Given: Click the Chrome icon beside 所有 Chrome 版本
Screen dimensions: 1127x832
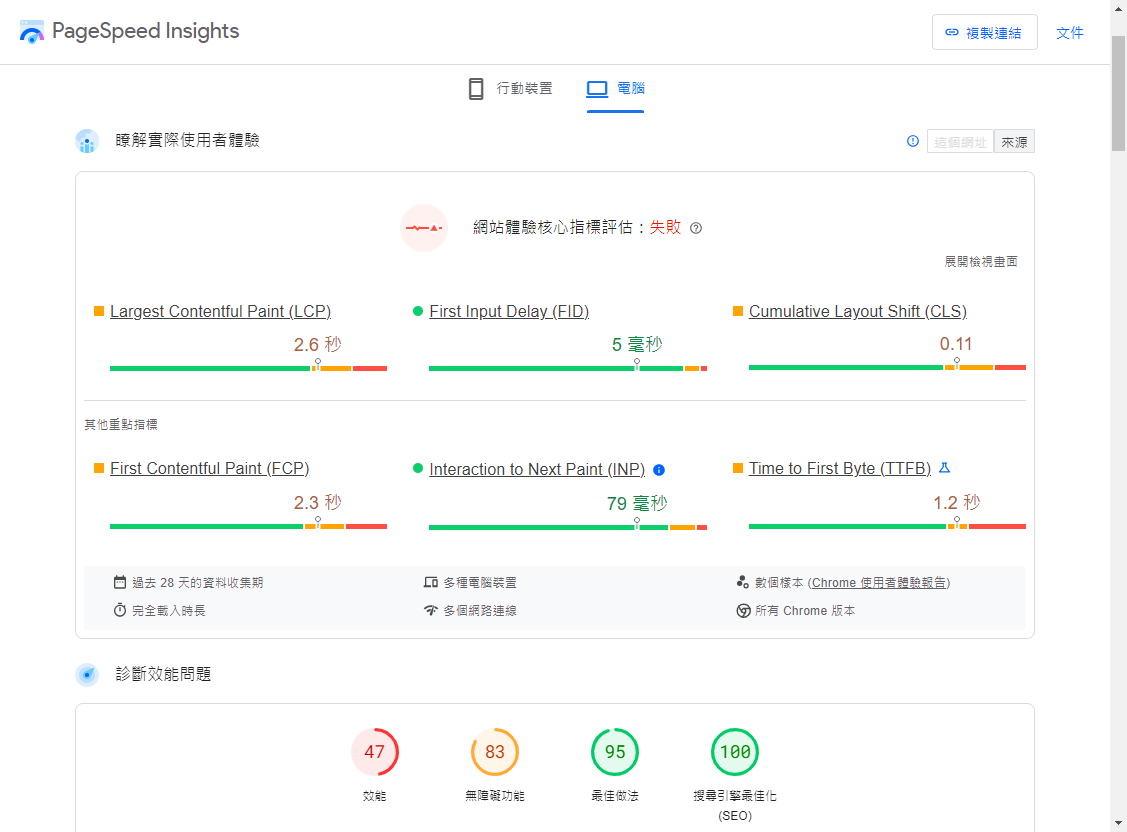Looking at the screenshot, I should pyautogui.click(x=743, y=611).
